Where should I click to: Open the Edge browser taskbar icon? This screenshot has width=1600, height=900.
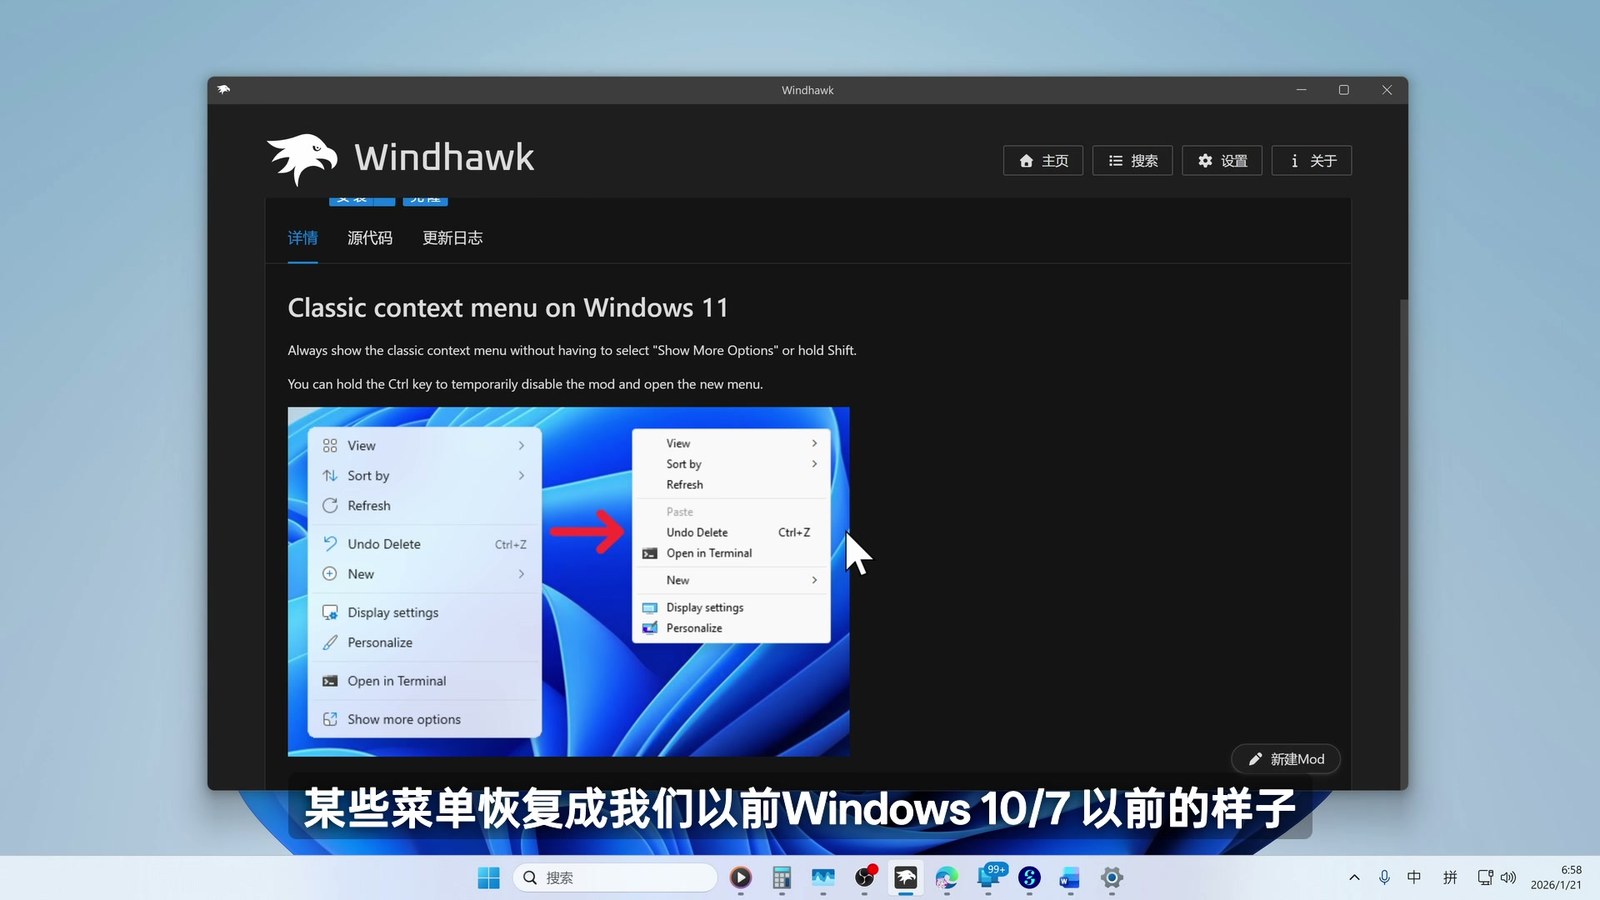point(947,878)
